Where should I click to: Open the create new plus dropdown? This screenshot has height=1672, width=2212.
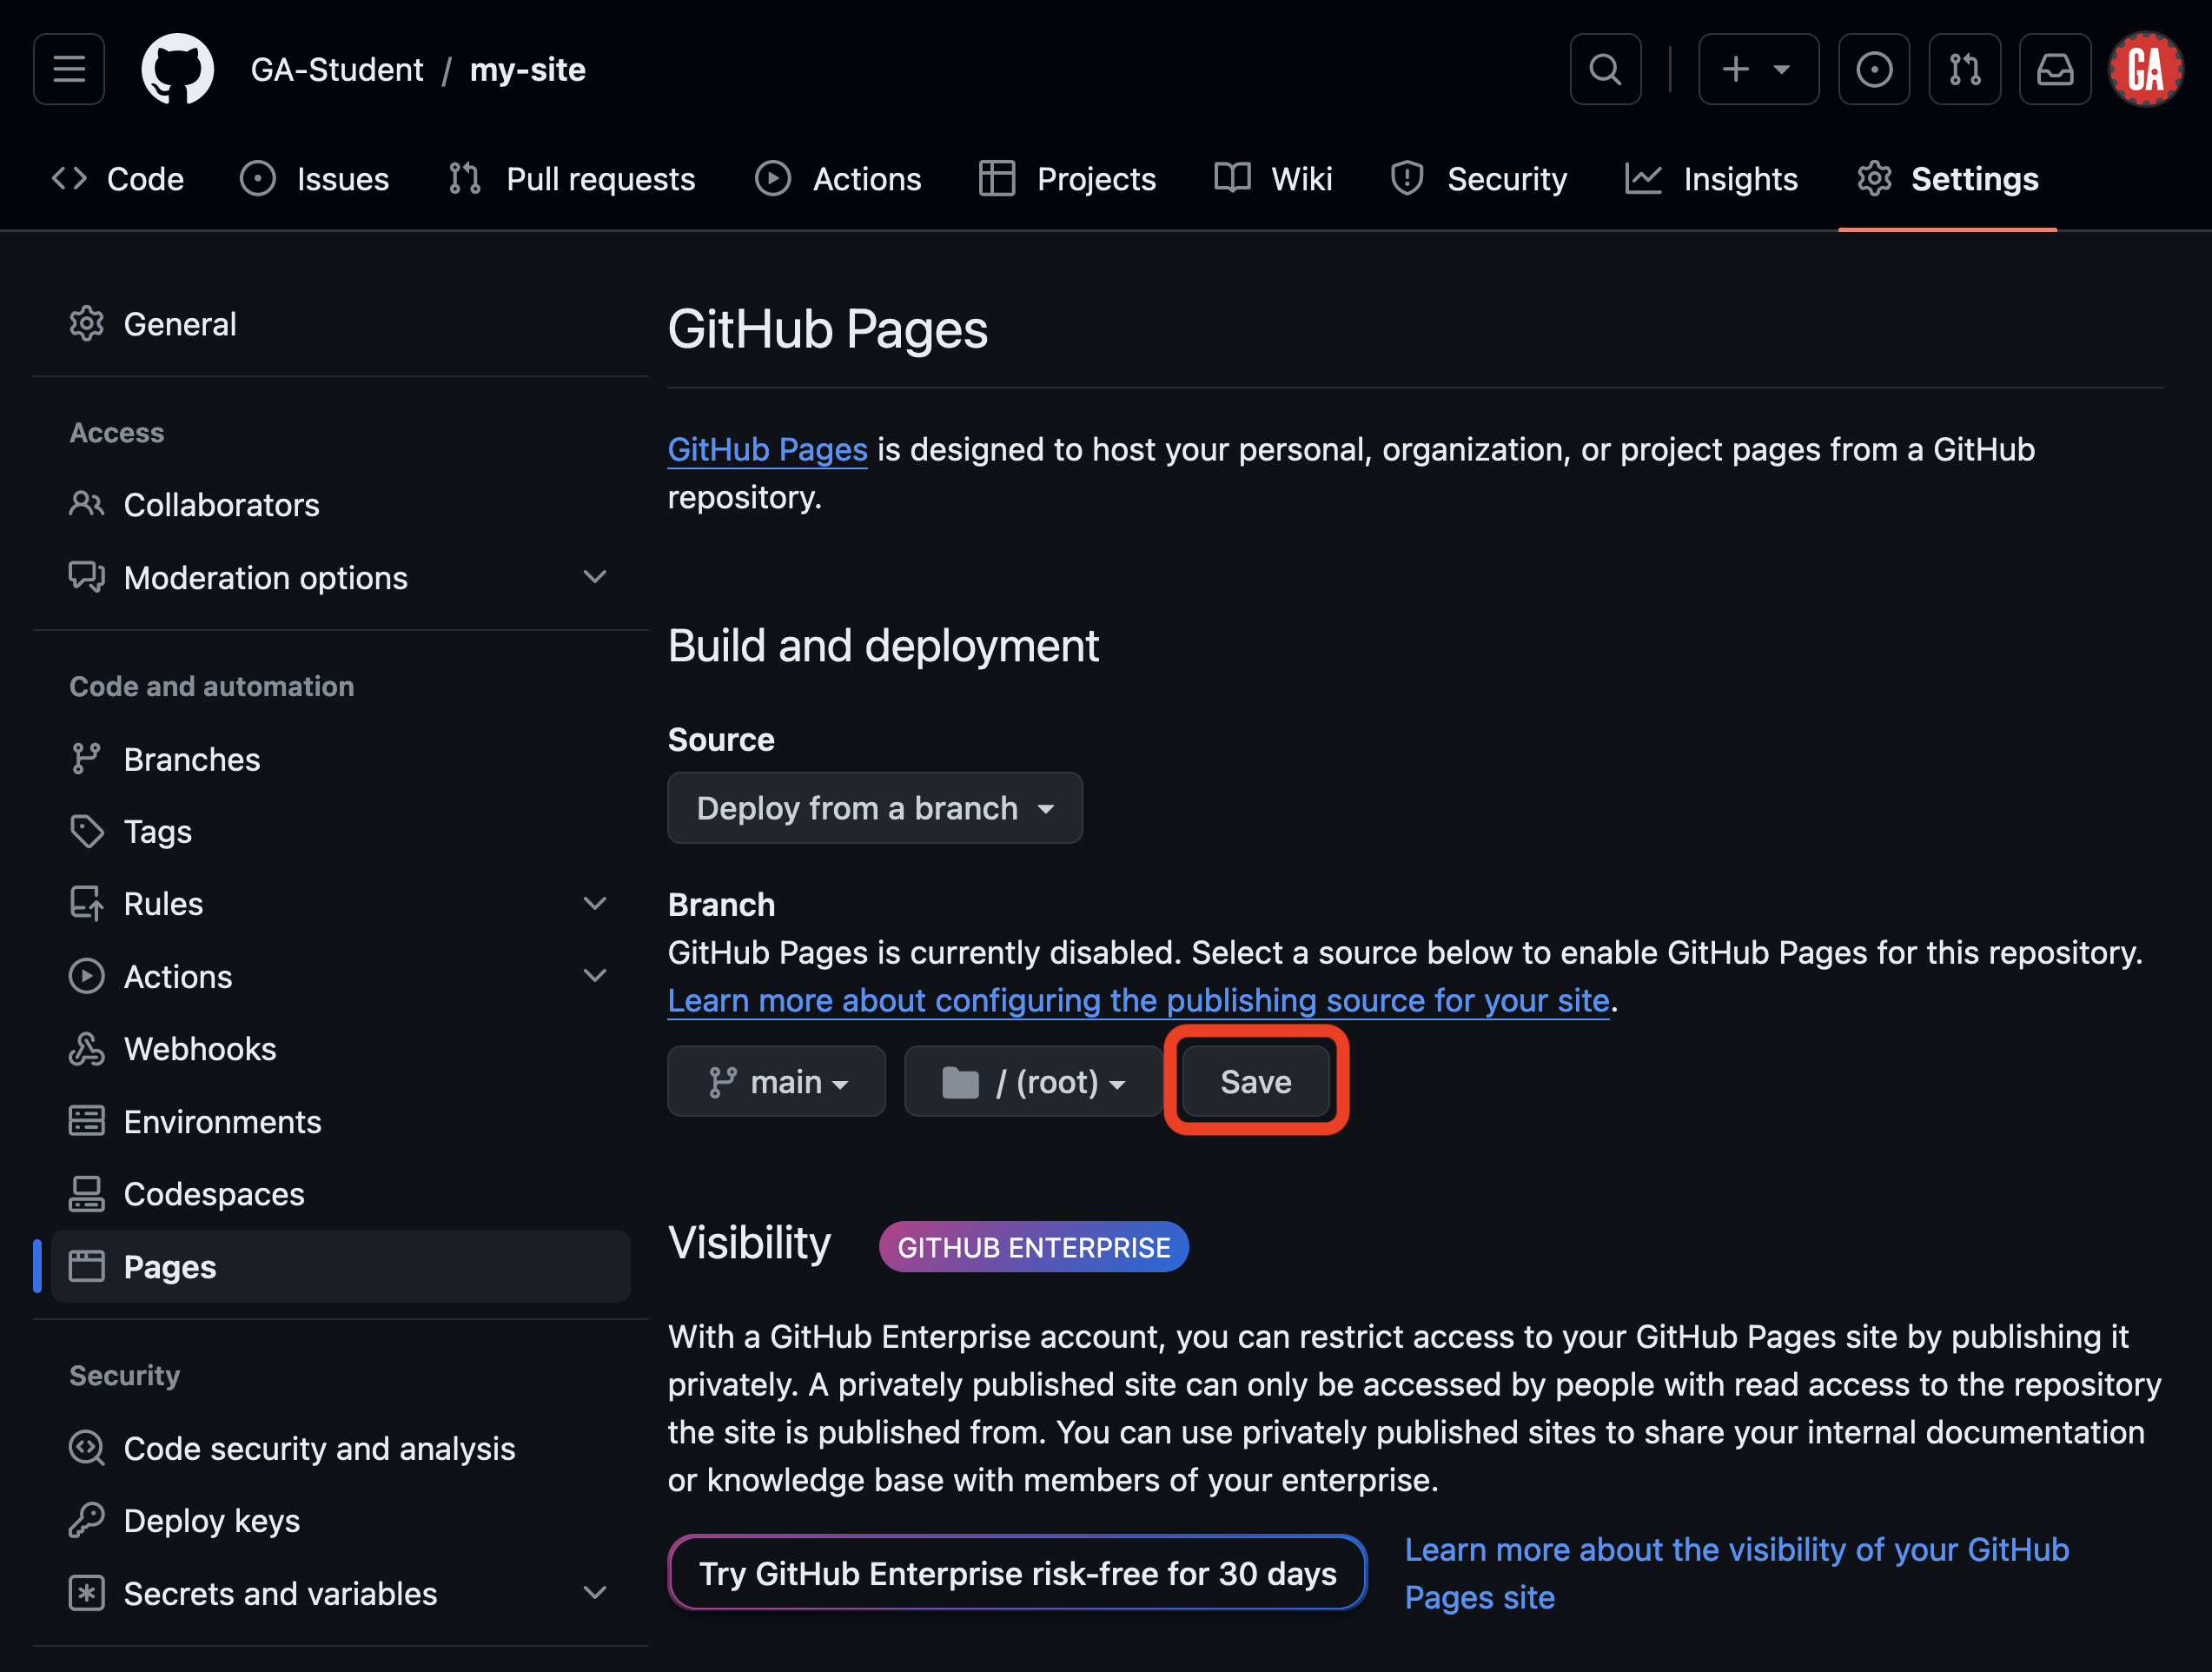(x=1757, y=69)
